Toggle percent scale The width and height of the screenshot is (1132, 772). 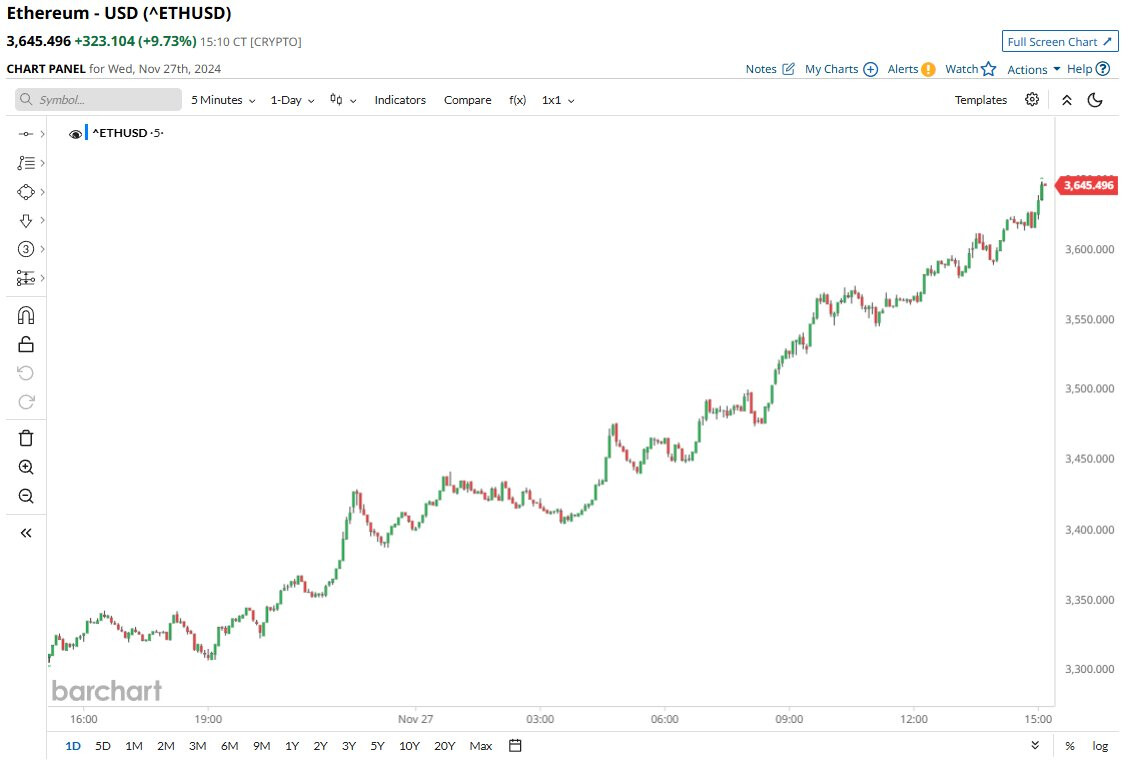pyautogui.click(x=1070, y=746)
